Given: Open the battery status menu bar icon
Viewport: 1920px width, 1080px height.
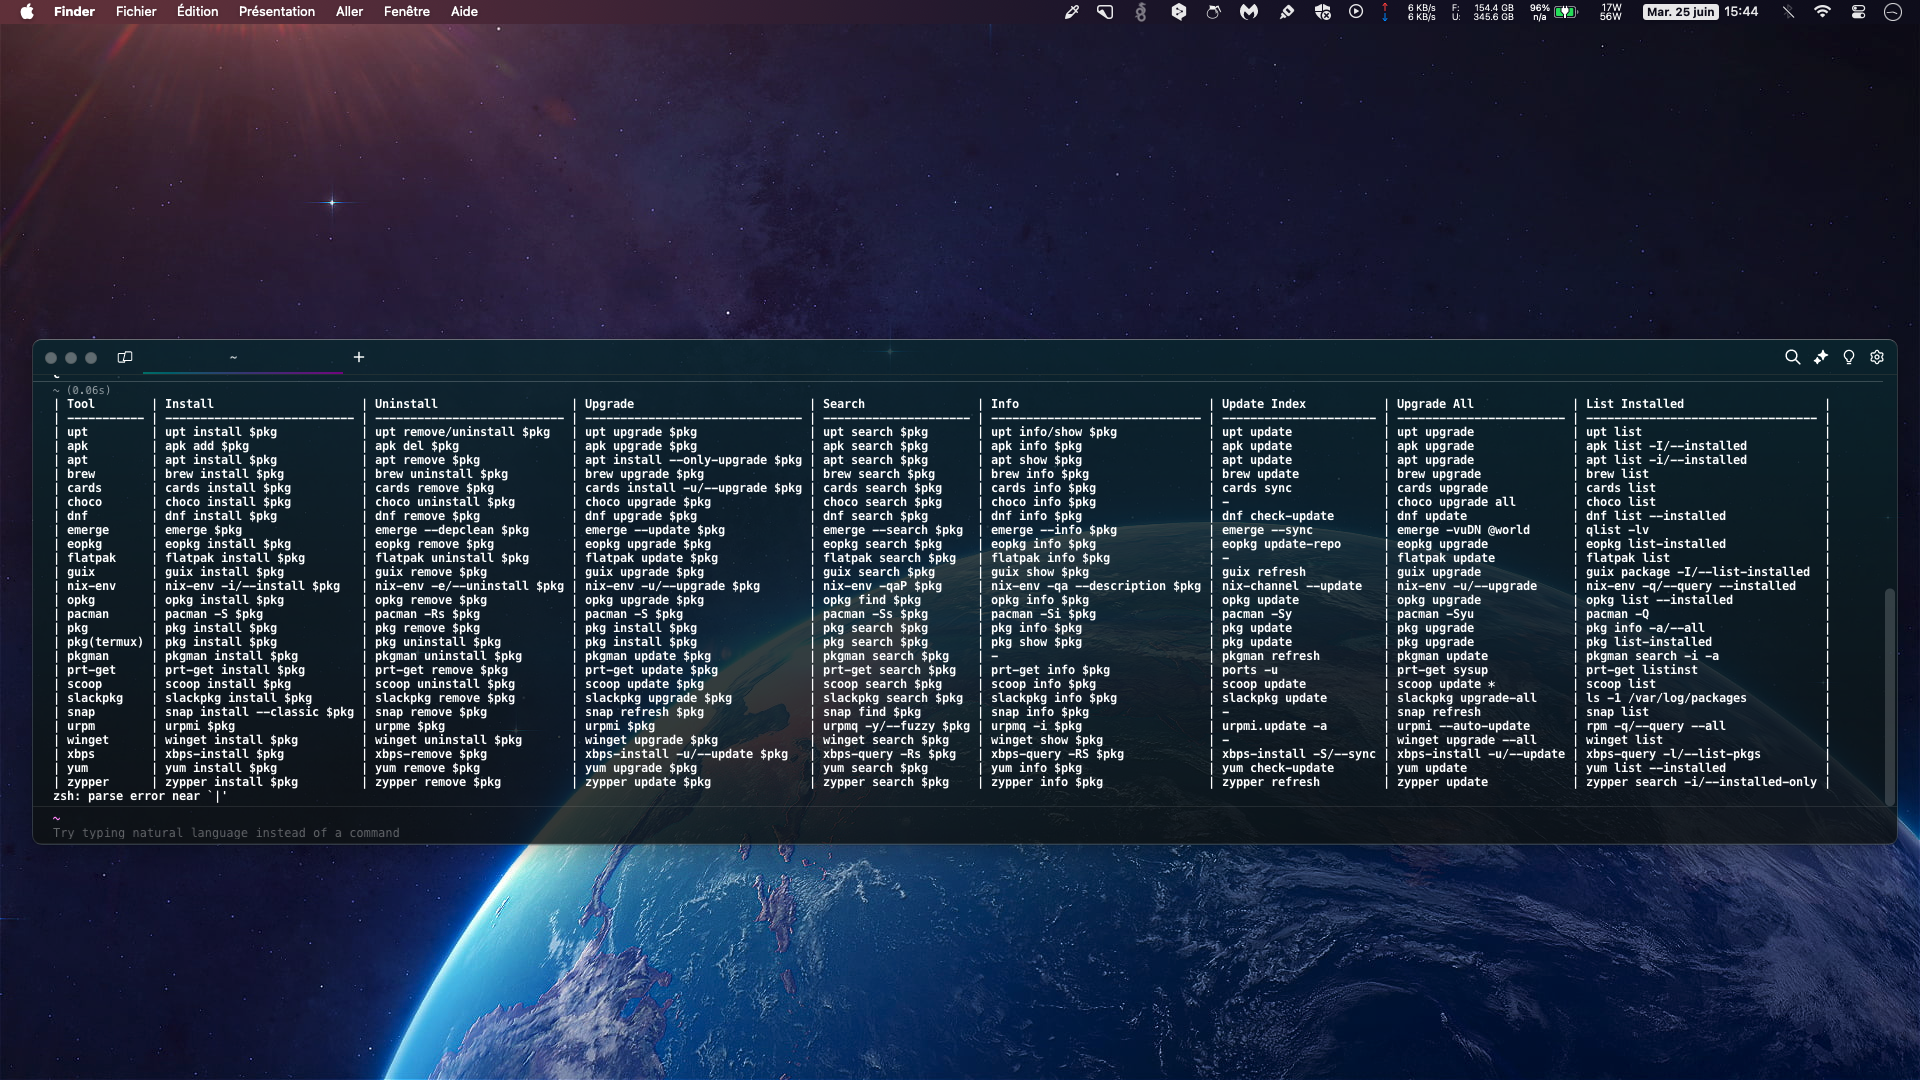Looking at the screenshot, I should point(1566,12).
